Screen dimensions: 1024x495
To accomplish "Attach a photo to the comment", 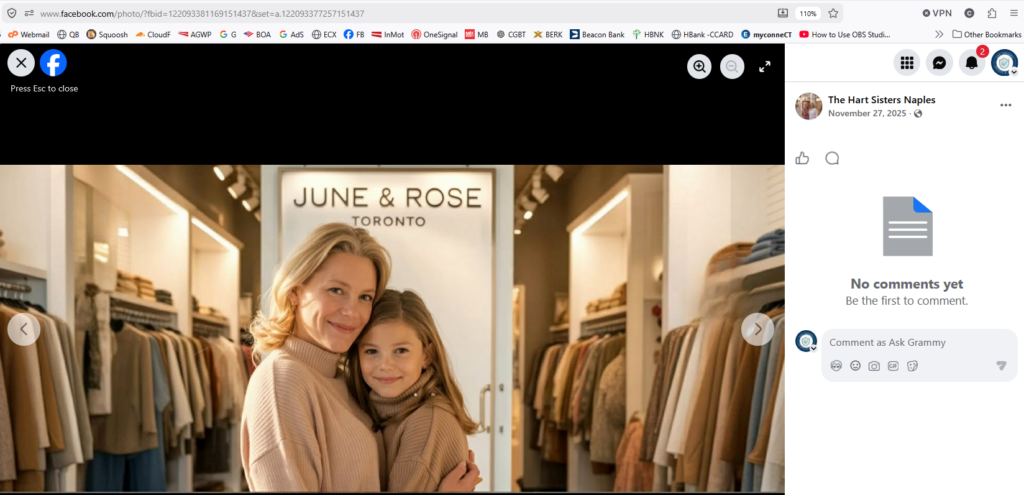I will tap(874, 366).
